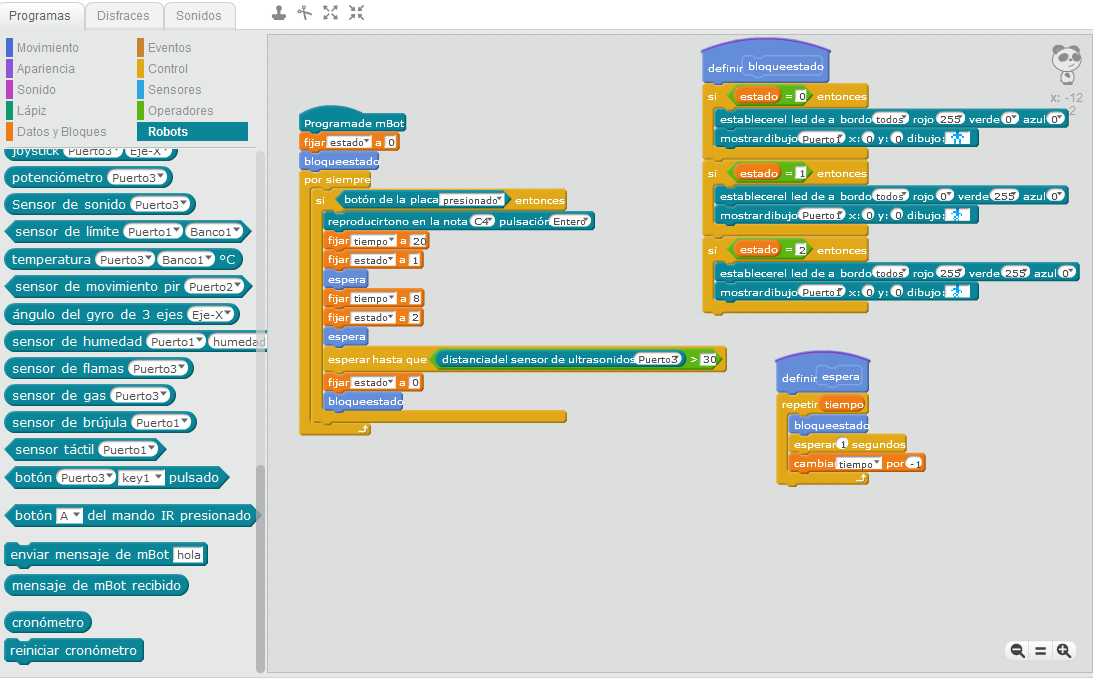Open letter dropdown on mando IR block
The image size is (1093, 679).
click(70, 516)
